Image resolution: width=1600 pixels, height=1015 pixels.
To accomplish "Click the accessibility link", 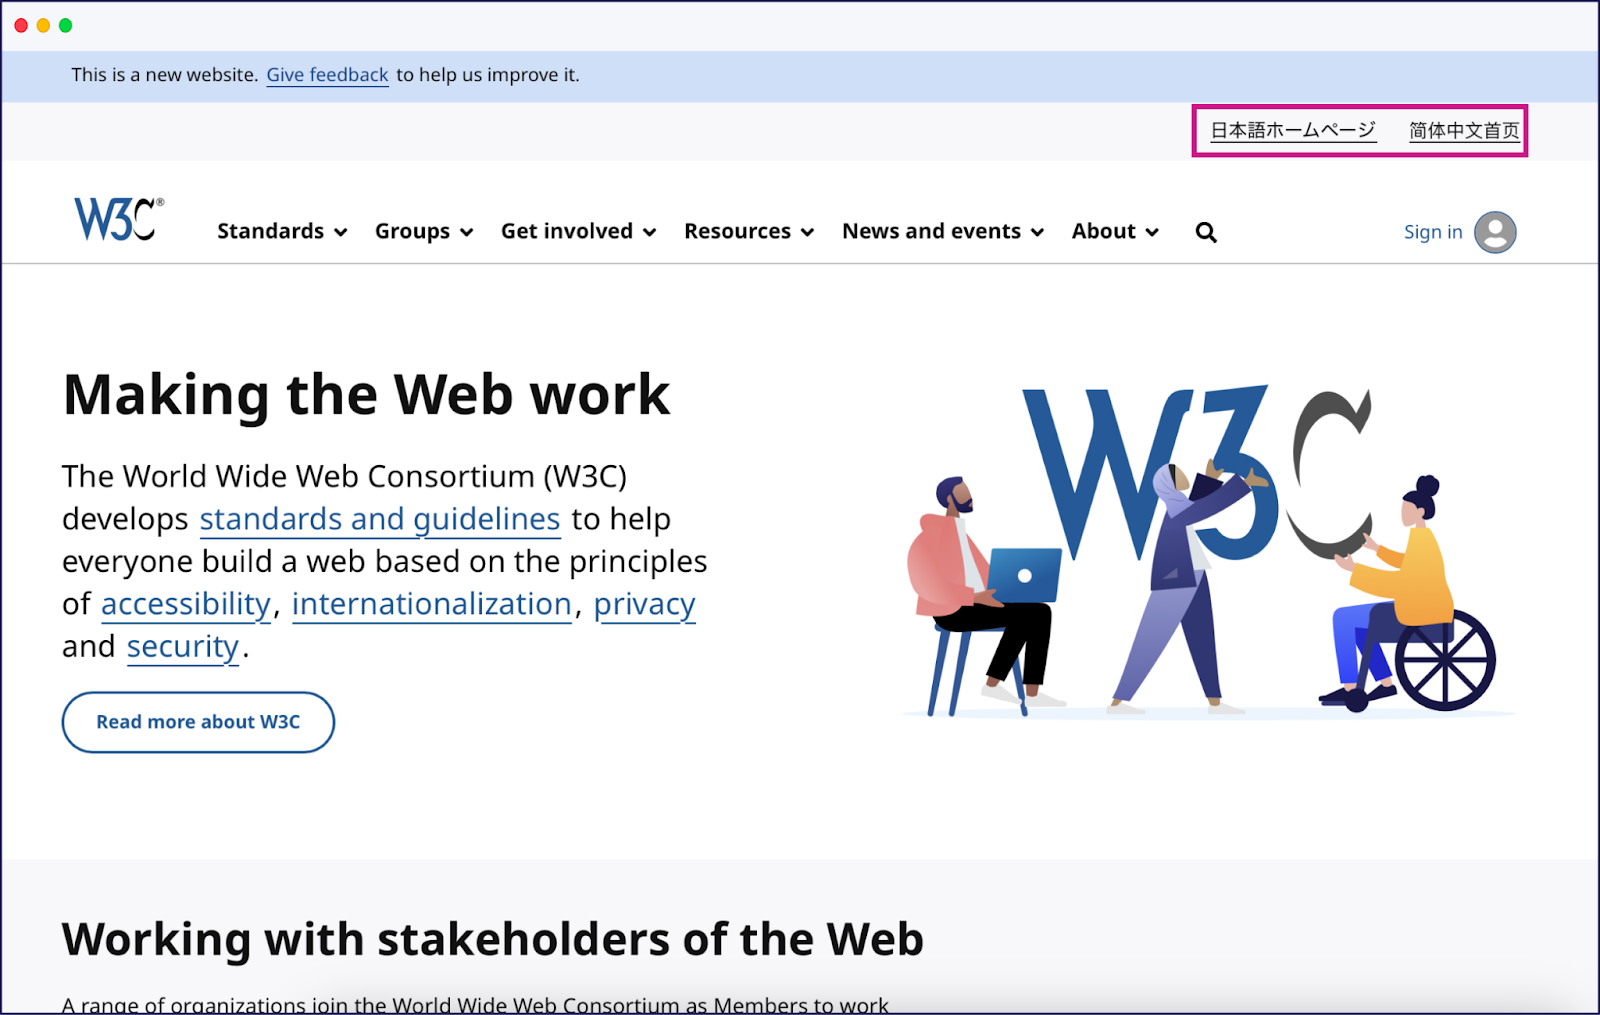I will (184, 604).
